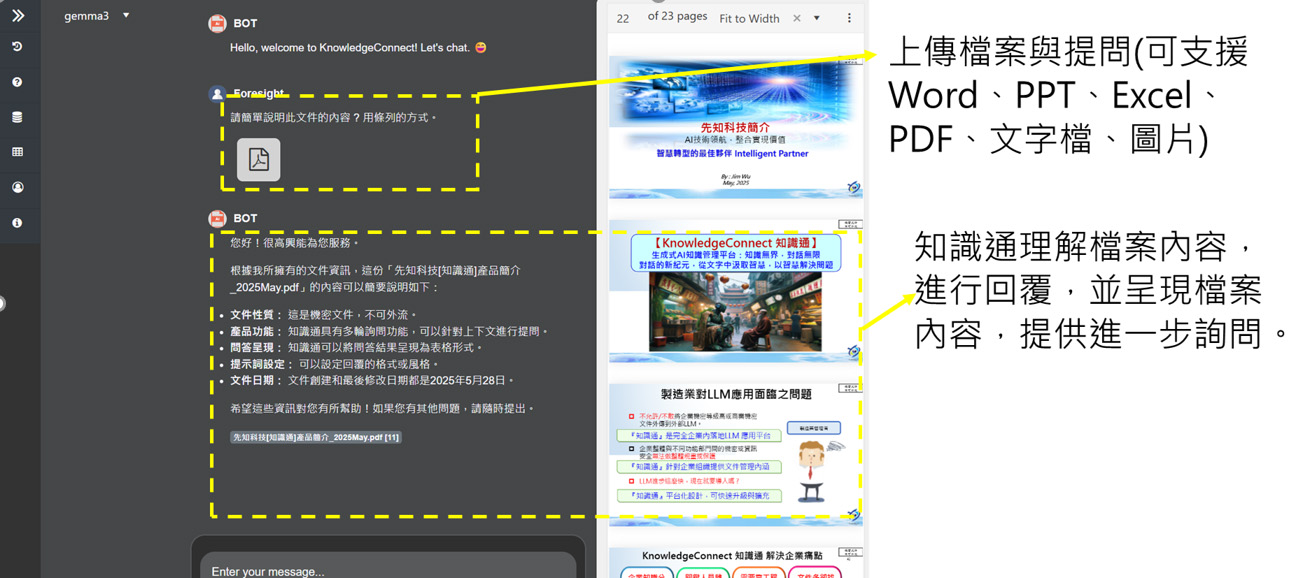Click the "提示詞設定" bullet line
The height and width of the screenshot is (578, 1307).
click(336, 364)
